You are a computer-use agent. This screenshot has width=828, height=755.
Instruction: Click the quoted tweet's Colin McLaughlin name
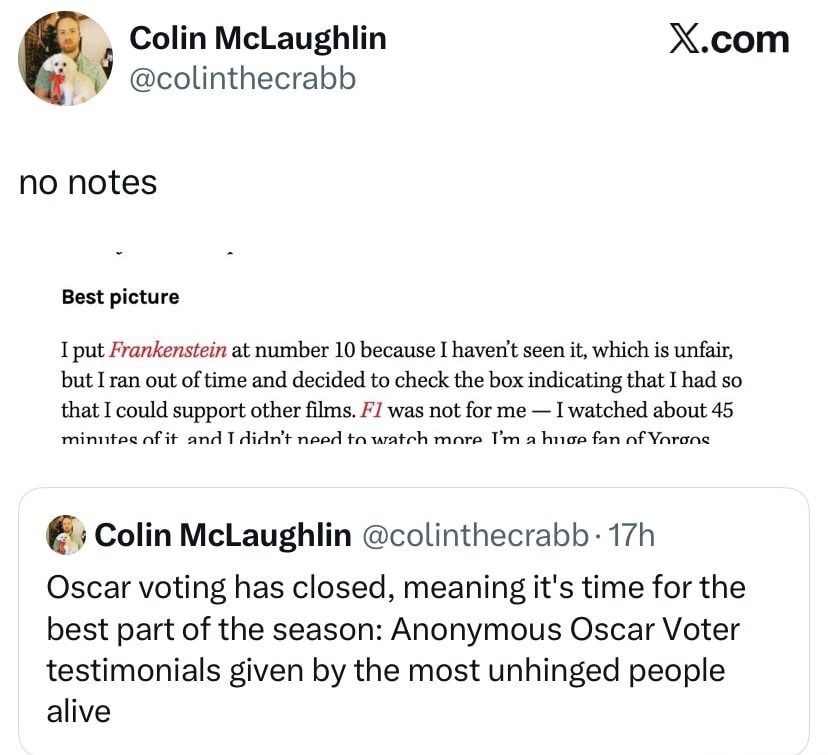coord(222,536)
